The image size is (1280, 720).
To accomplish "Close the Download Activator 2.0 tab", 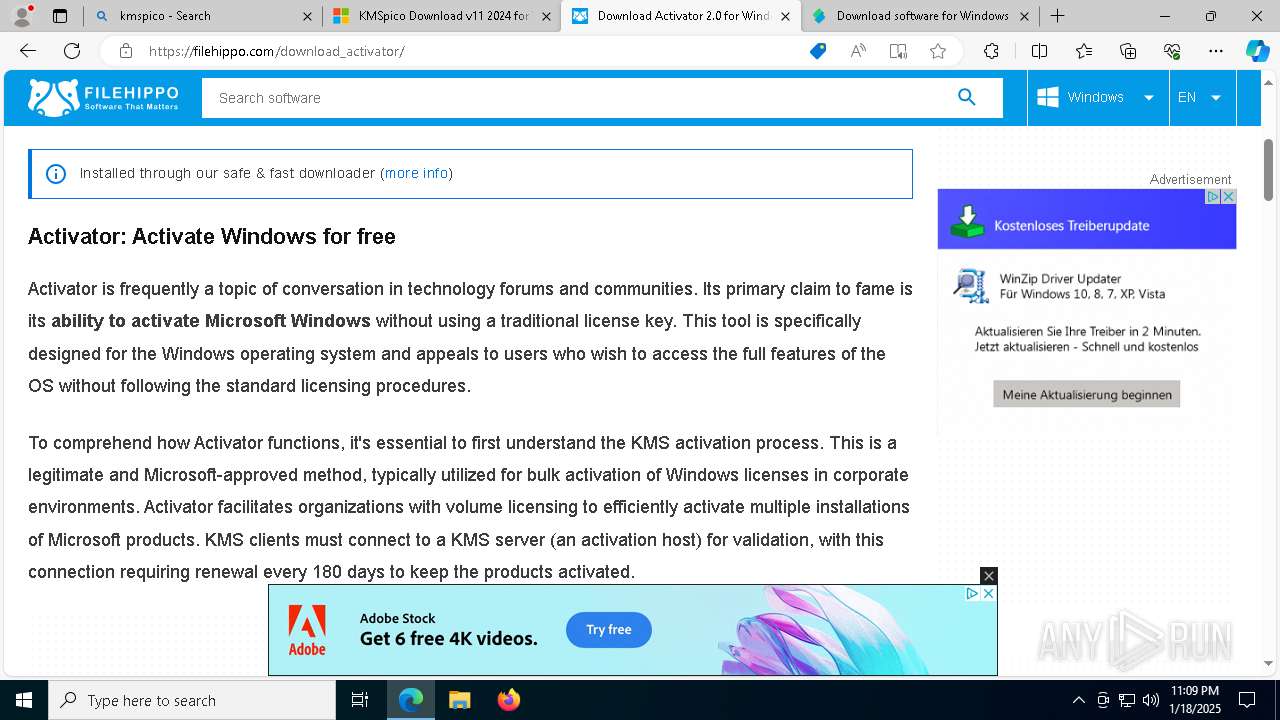I will coord(786,16).
